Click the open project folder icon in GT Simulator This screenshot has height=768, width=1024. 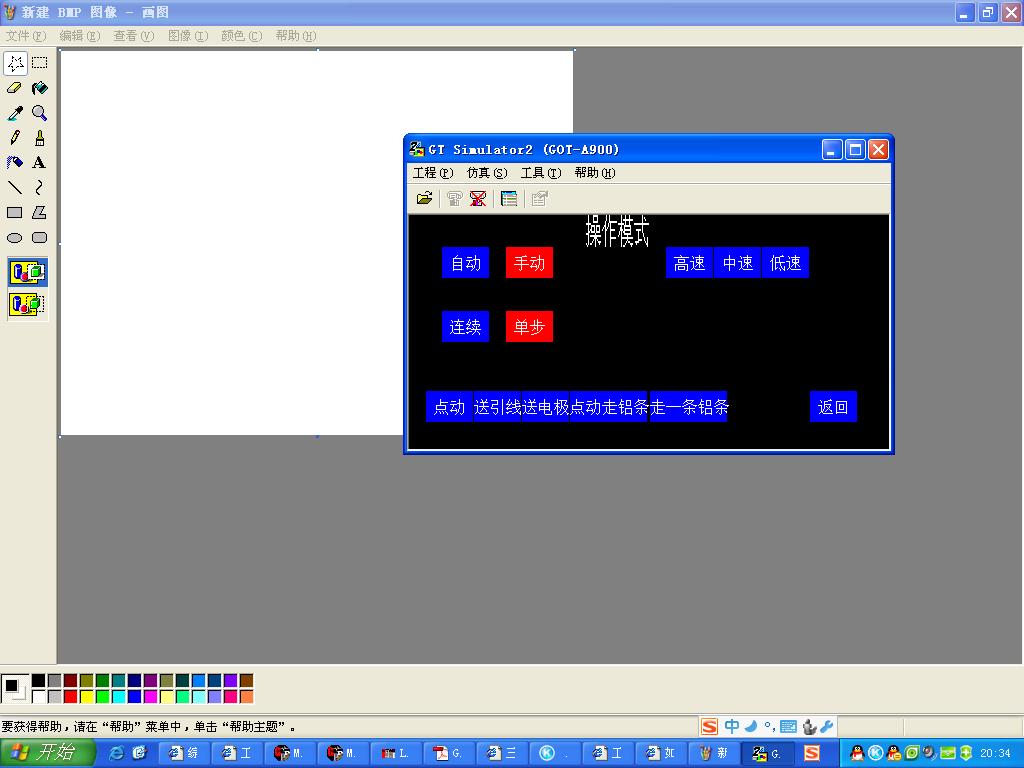pos(424,199)
